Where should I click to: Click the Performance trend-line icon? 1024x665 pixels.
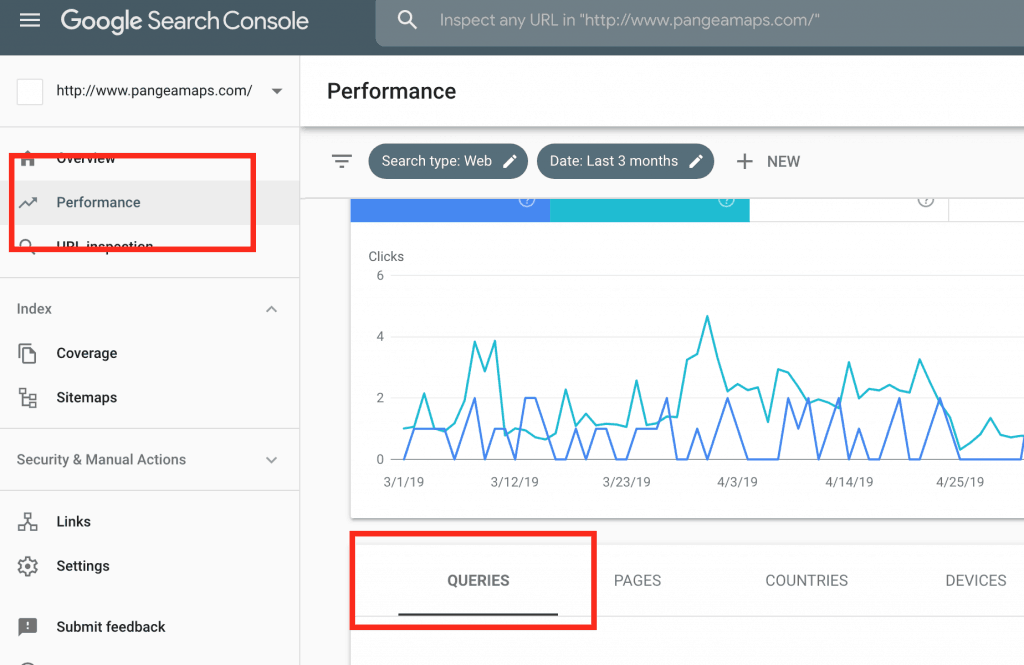pyautogui.click(x=28, y=203)
